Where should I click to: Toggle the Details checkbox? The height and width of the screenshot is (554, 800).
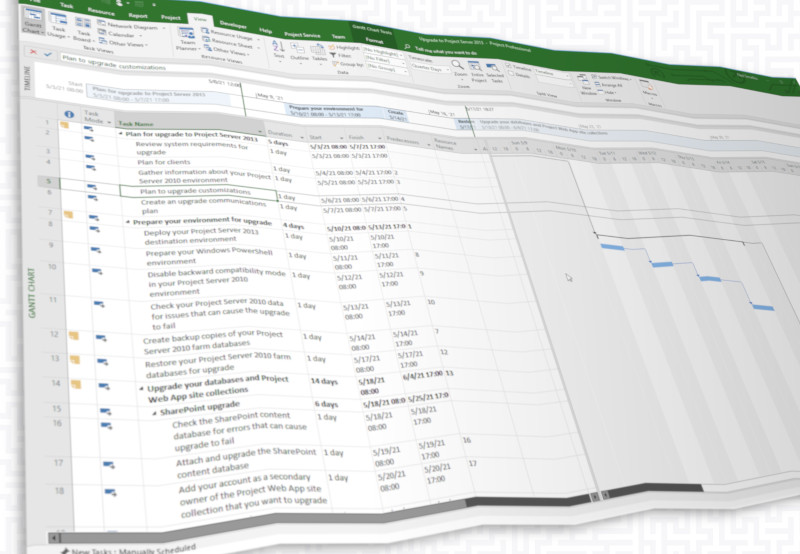pos(511,73)
